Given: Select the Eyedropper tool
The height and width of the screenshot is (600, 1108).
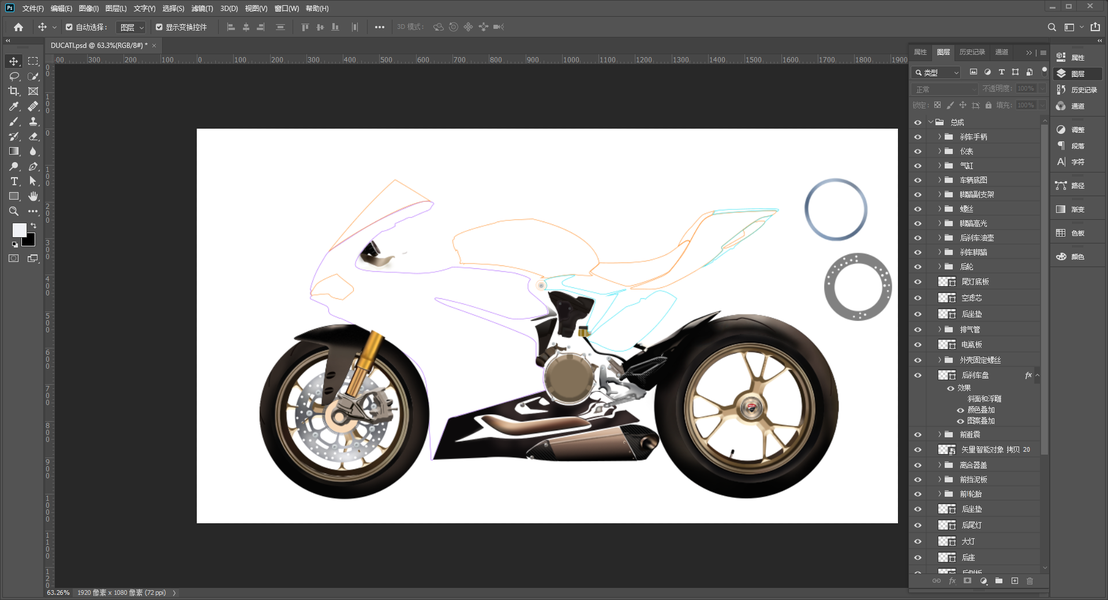Looking at the screenshot, I should coord(13,107).
